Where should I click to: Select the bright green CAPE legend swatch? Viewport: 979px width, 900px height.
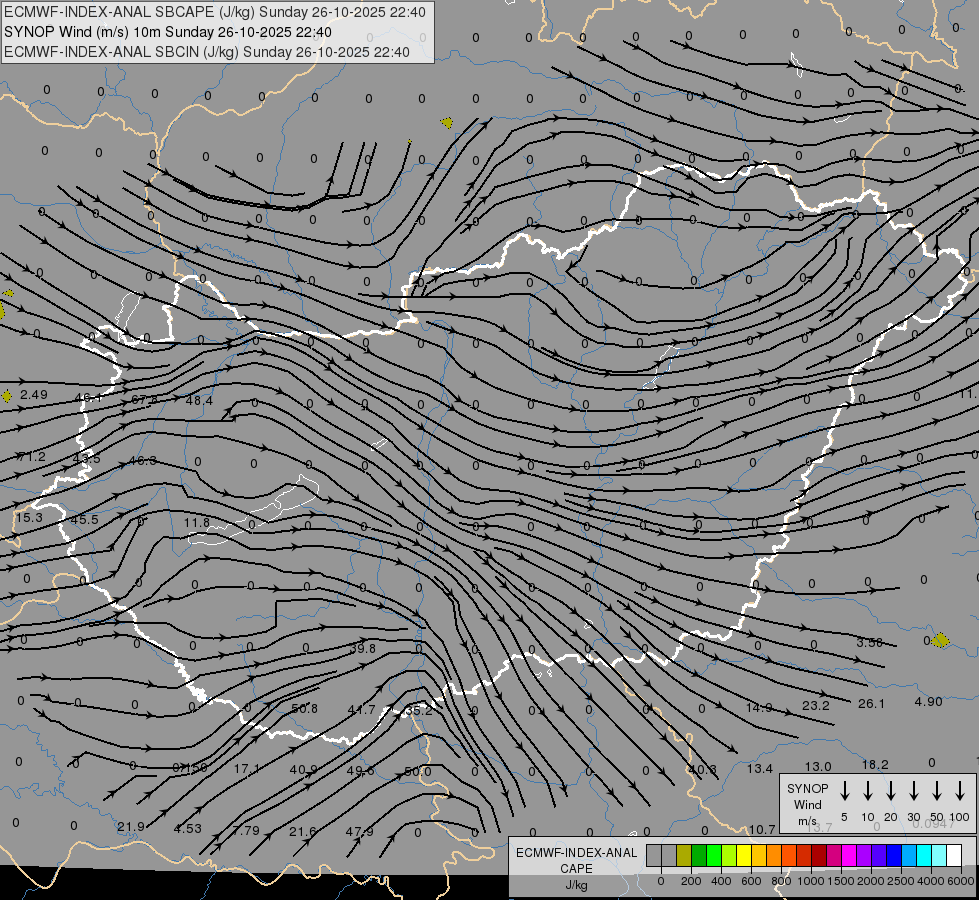[714, 855]
